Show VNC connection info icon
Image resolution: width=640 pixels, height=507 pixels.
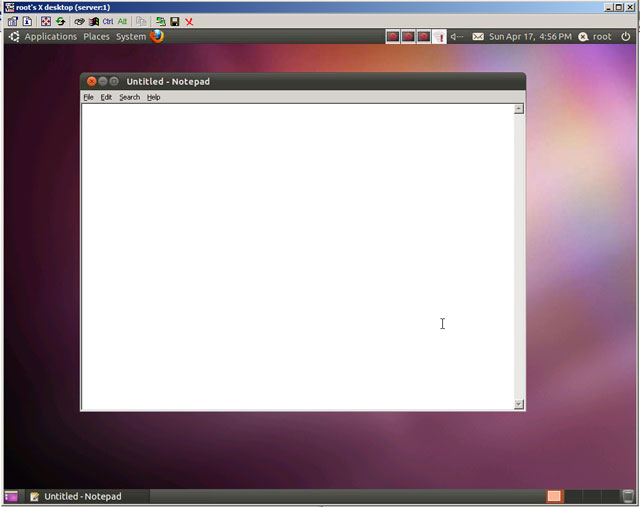point(27,22)
